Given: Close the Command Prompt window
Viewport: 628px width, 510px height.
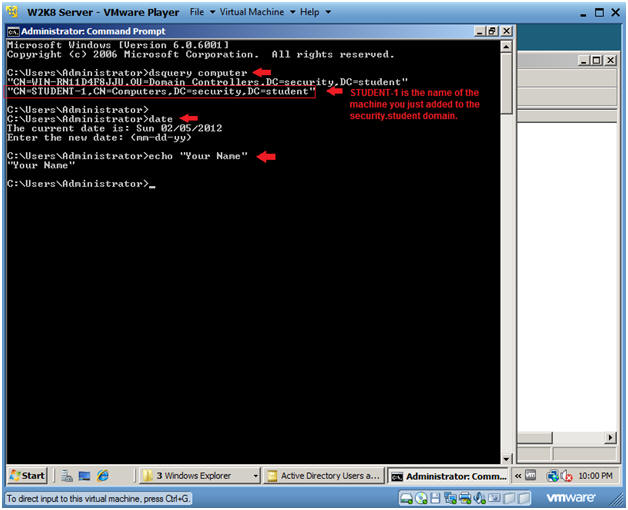Looking at the screenshot, I should 506,31.
